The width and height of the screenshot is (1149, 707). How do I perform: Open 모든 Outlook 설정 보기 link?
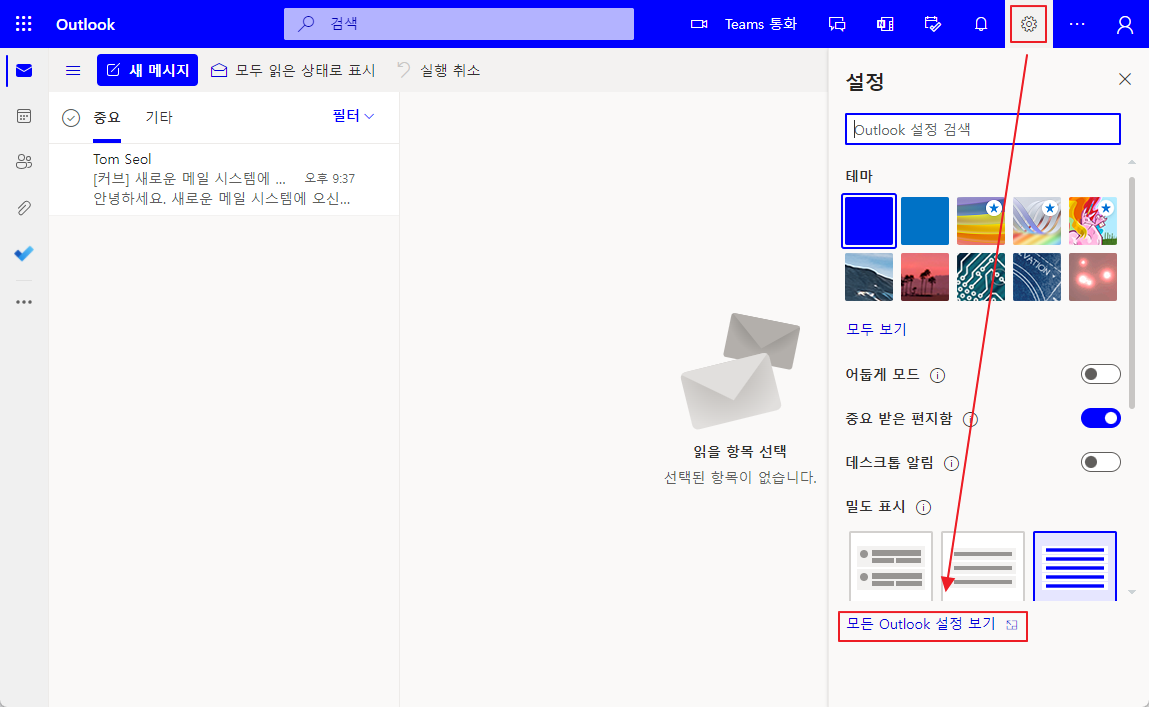932,624
